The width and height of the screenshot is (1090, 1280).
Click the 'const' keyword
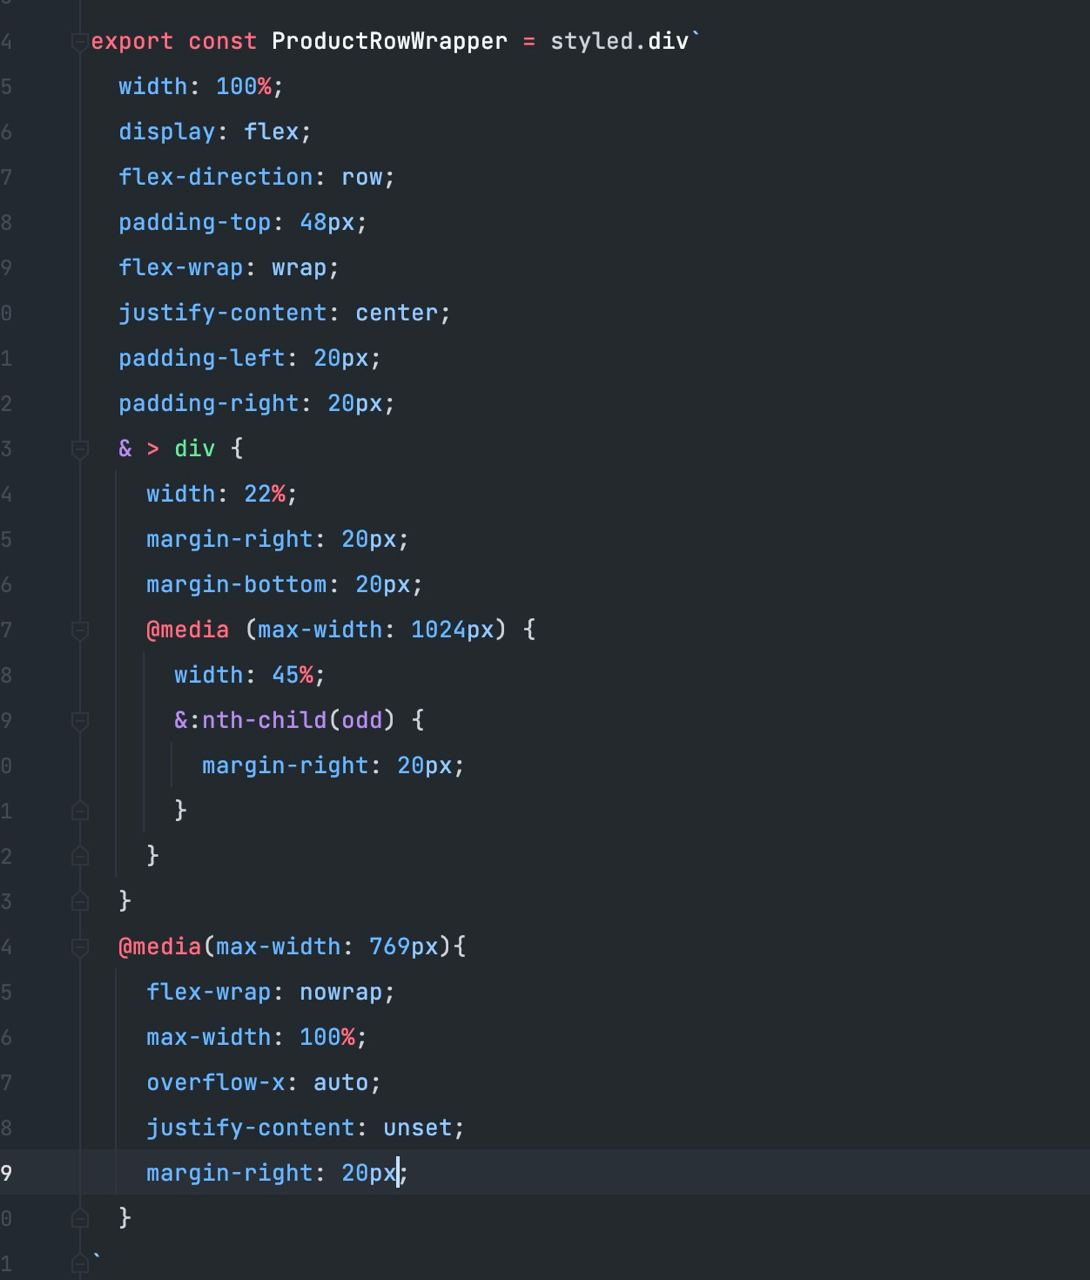pos(222,42)
